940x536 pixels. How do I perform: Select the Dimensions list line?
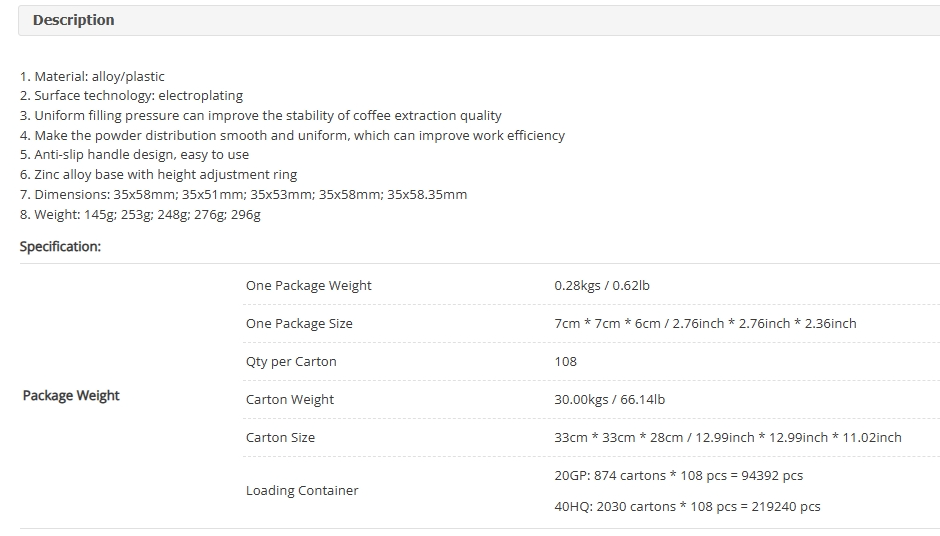243,194
